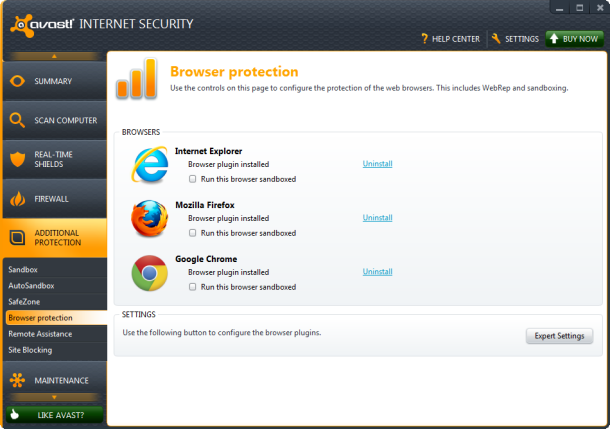Click the Real-Time Shields shield icon
The height and width of the screenshot is (429, 610).
point(17,159)
